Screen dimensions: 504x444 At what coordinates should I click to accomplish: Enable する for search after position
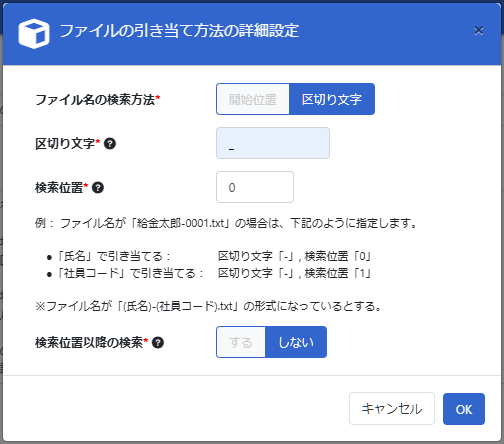tap(241, 342)
